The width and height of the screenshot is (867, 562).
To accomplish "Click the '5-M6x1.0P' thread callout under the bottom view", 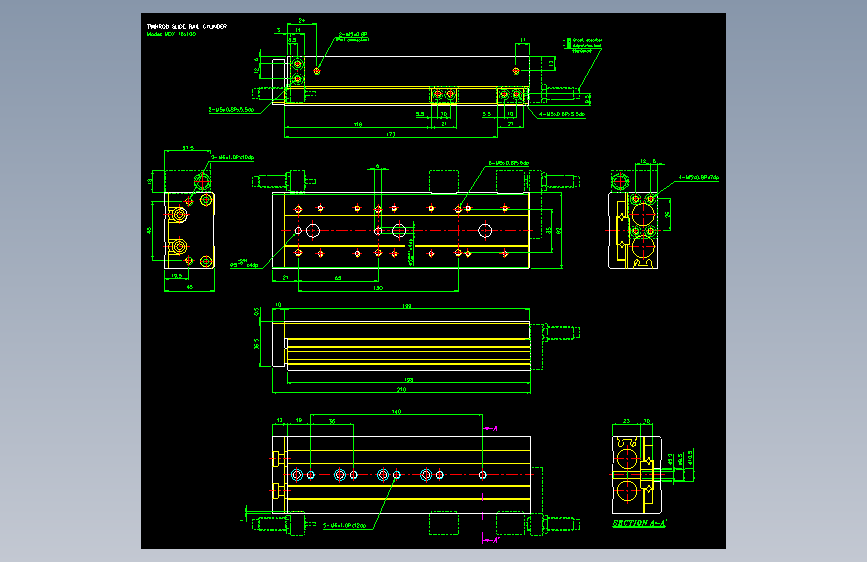I will (x=344, y=526).
